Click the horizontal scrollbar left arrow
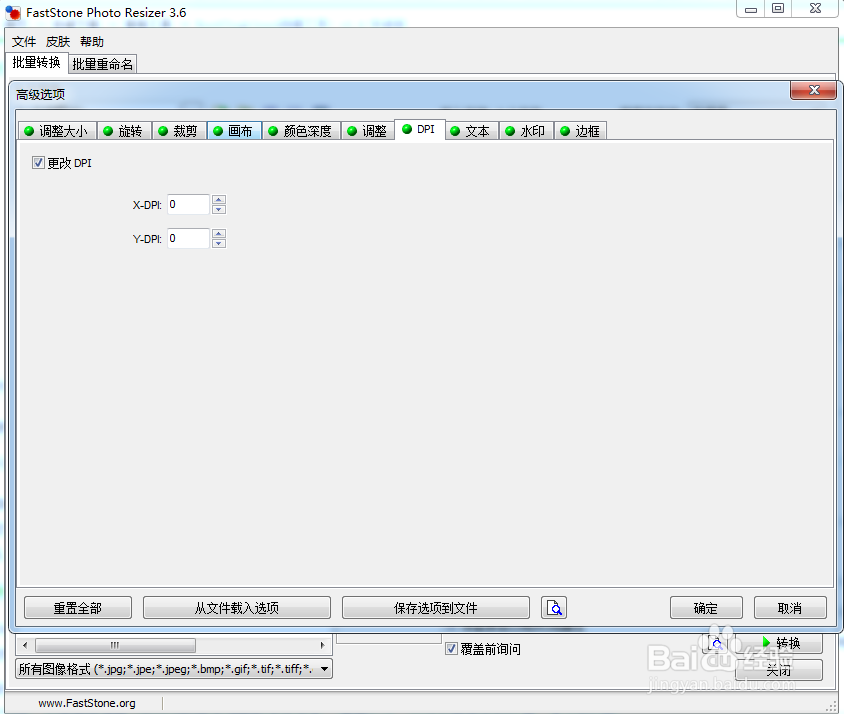The image size is (844, 714). pos(25,645)
